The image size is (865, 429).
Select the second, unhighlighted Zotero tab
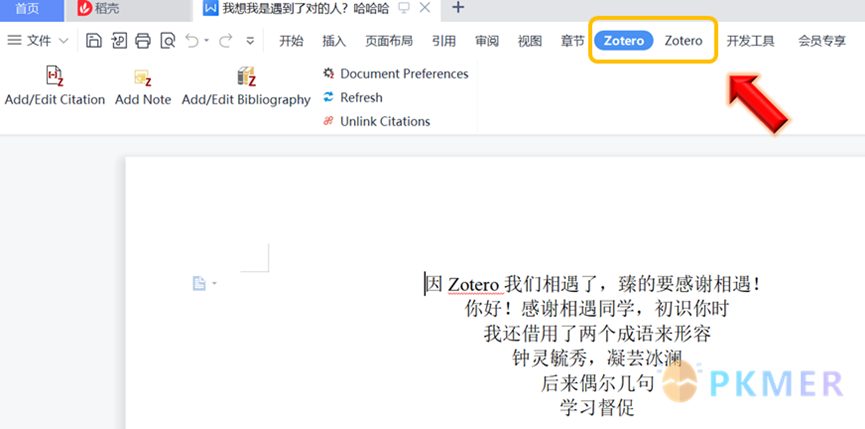click(684, 41)
